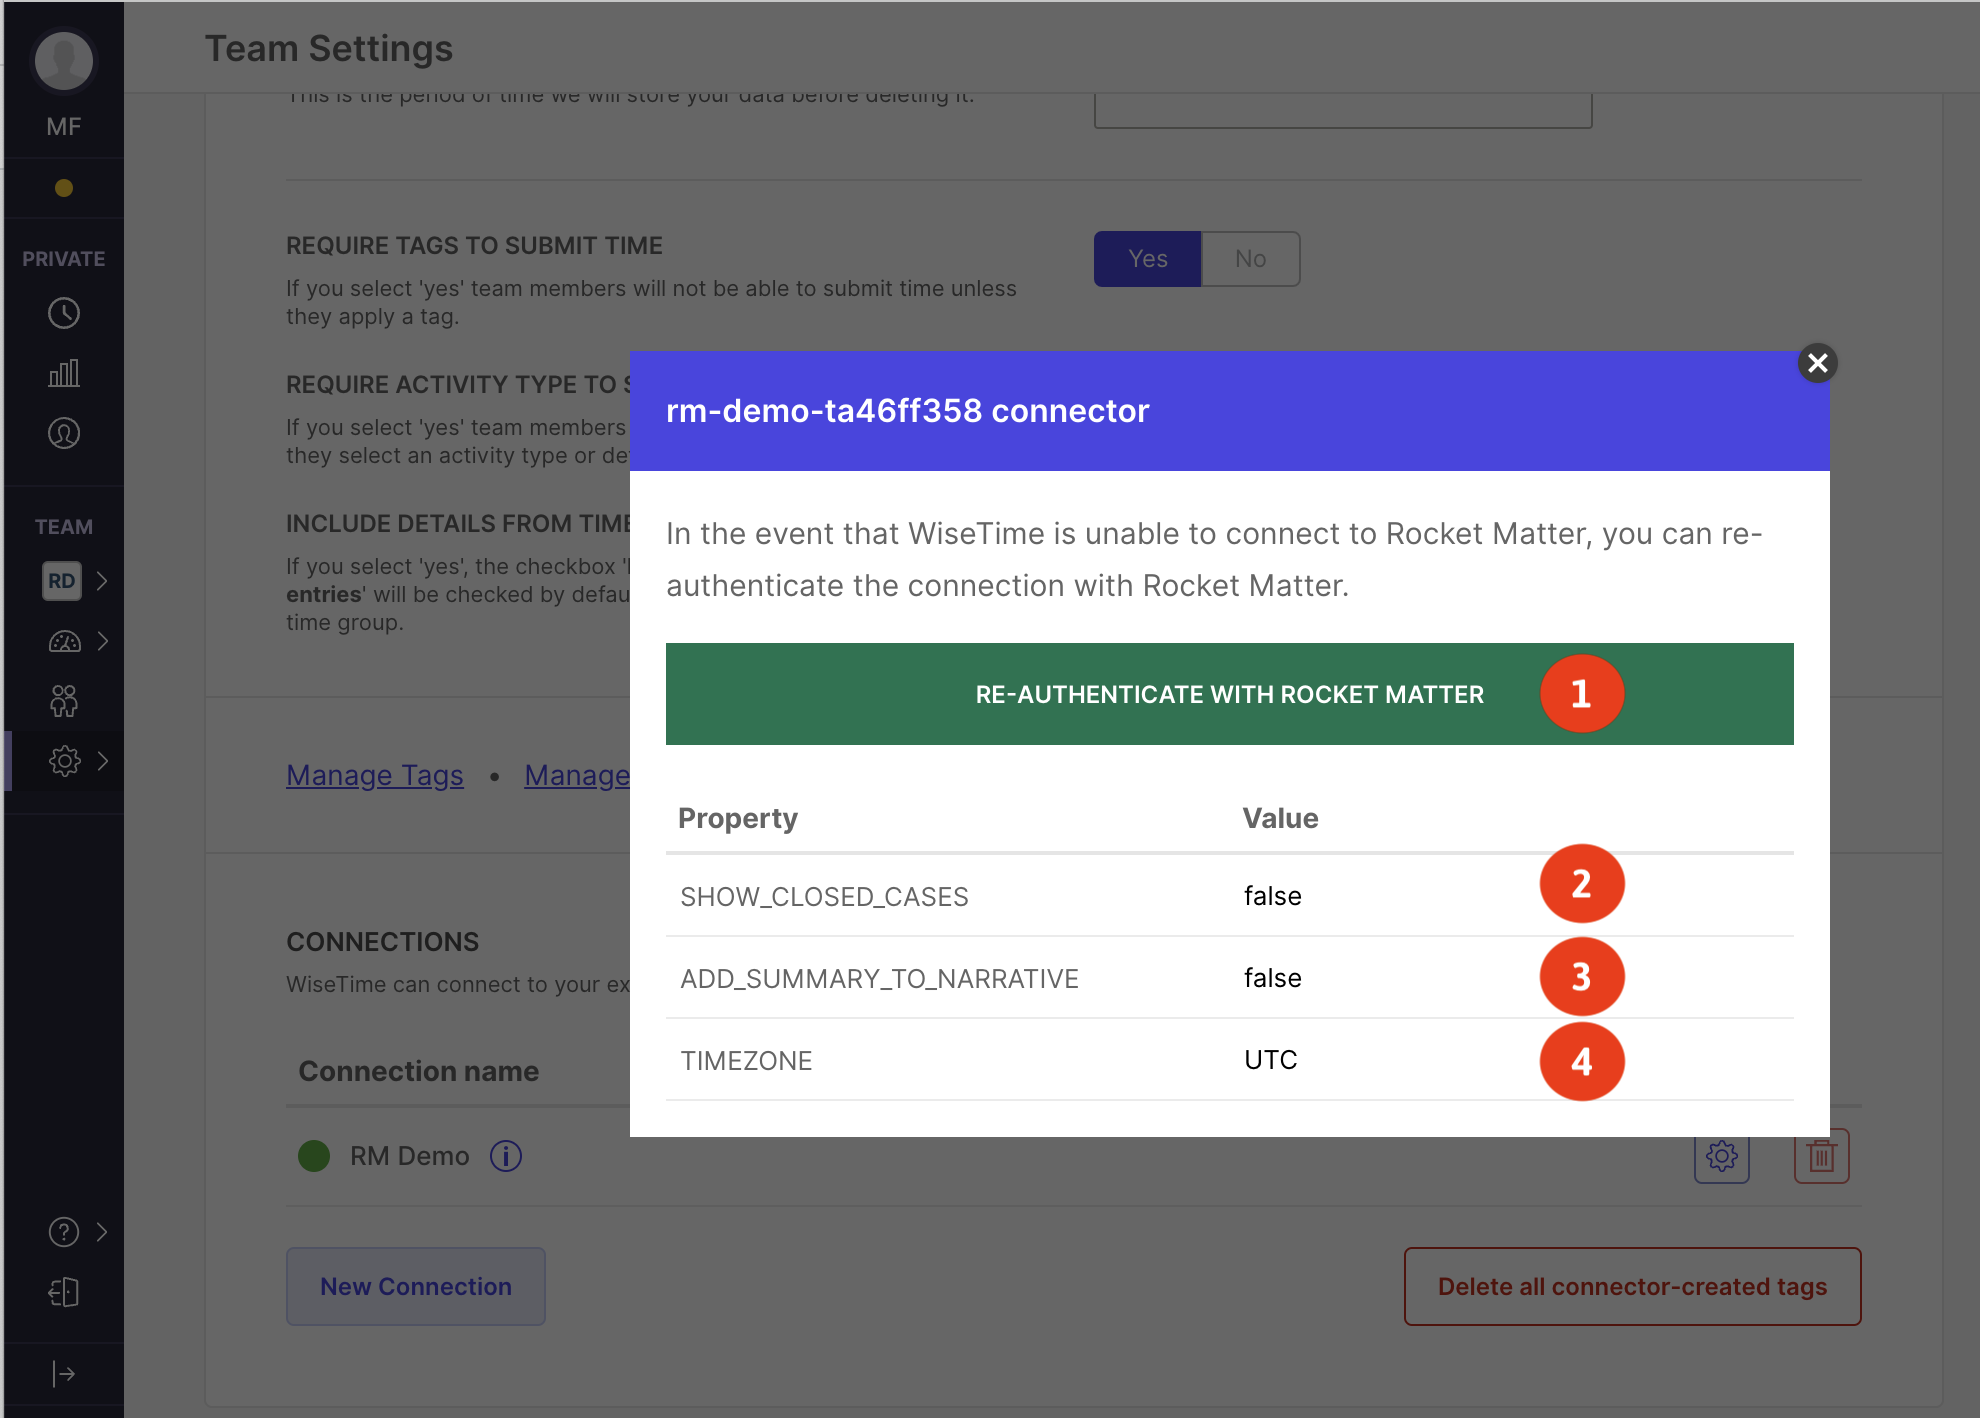Open the team members icon
This screenshot has height=1418, width=1980.
[64, 701]
